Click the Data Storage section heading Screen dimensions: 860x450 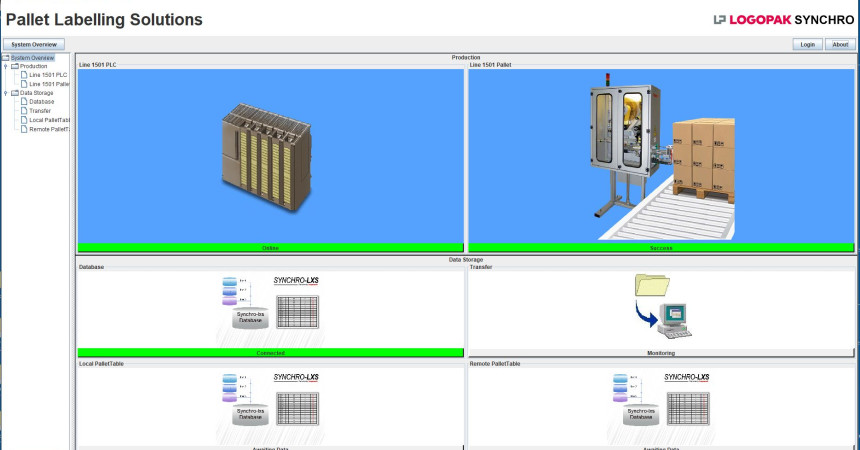tap(466, 260)
